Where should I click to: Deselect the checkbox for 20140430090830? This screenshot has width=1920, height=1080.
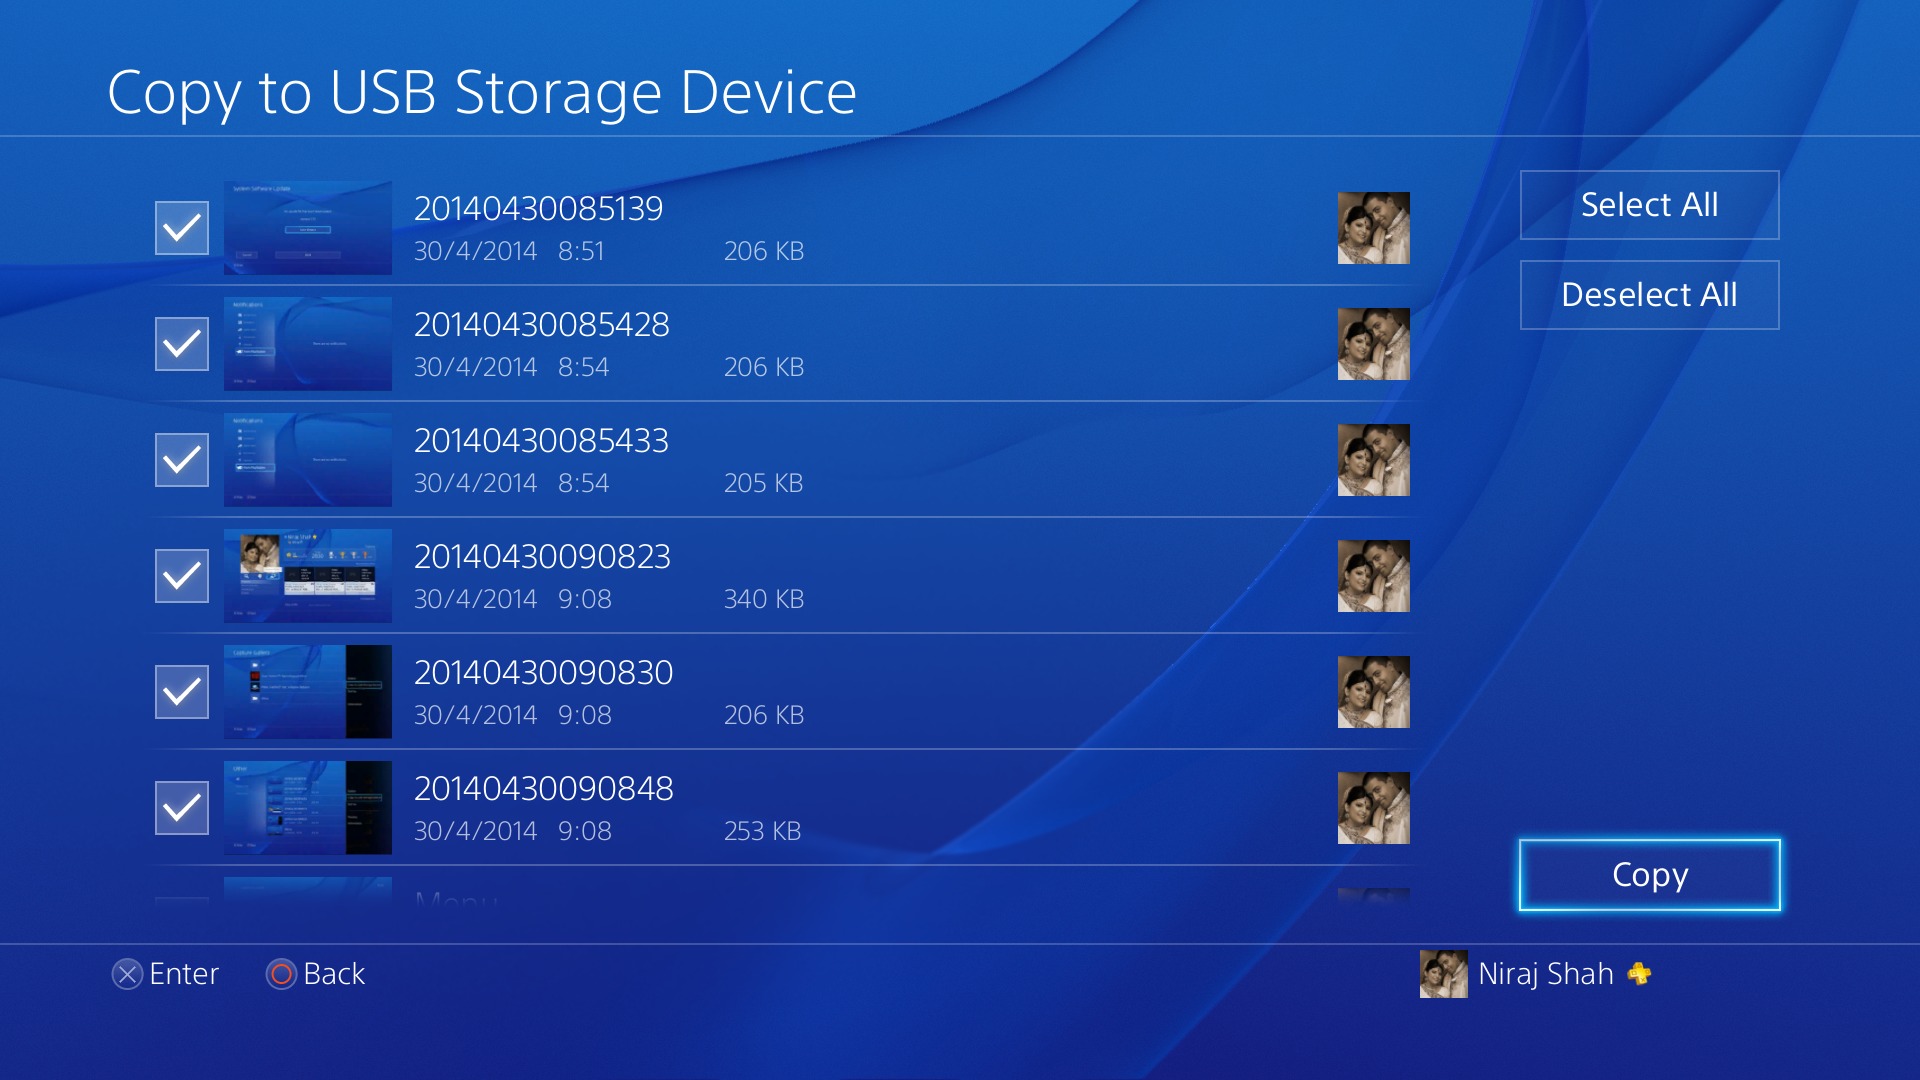pyautogui.click(x=182, y=692)
